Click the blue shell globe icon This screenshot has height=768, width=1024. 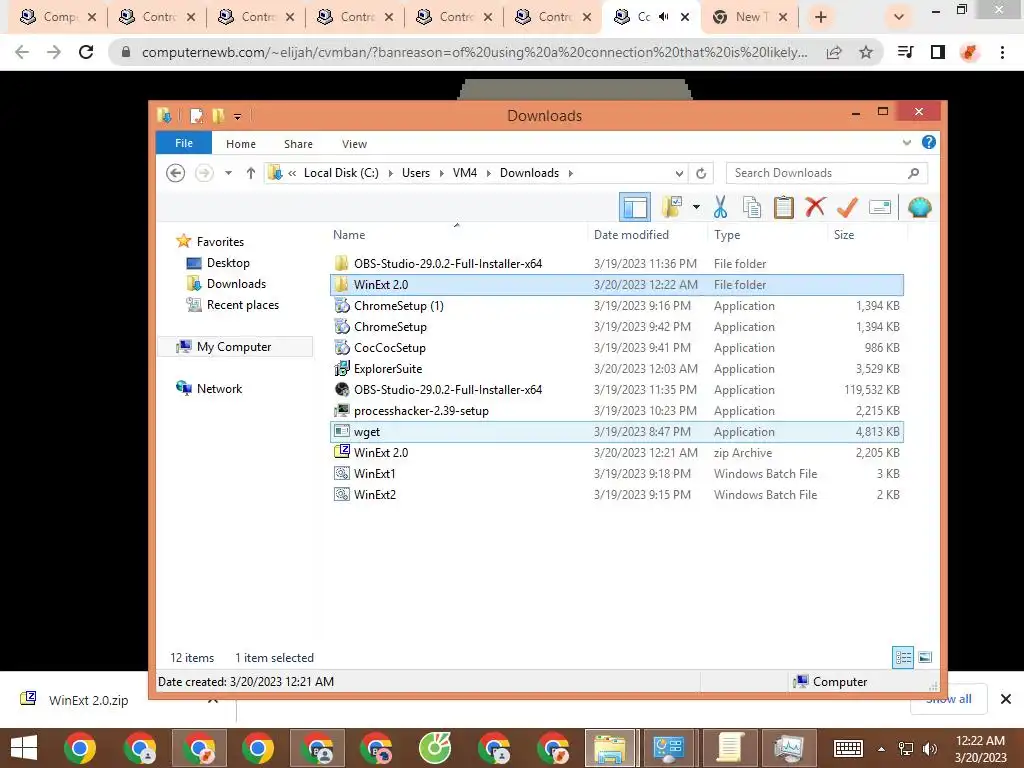click(x=920, y=208)
